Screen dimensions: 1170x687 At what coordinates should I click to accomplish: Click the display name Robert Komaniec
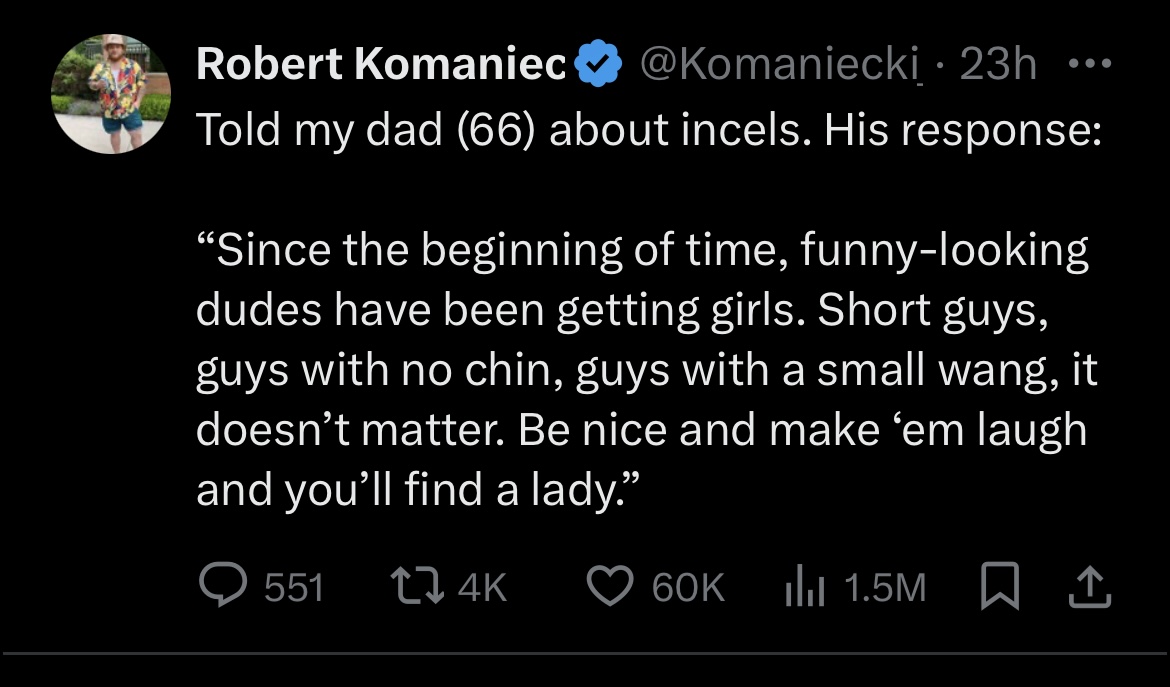click(381, 65)
